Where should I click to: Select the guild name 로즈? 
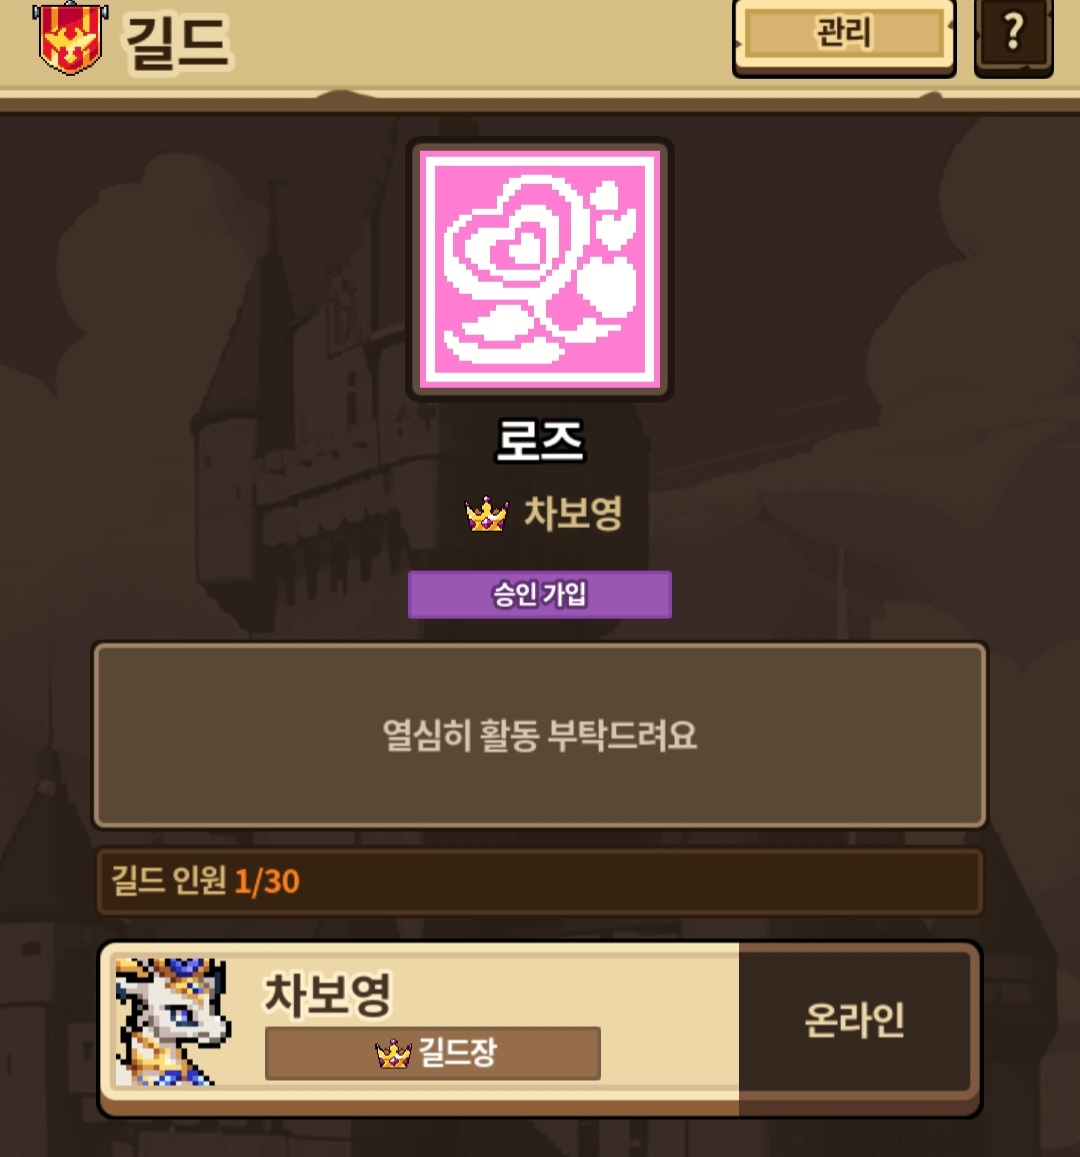click(x=540, y=441)
